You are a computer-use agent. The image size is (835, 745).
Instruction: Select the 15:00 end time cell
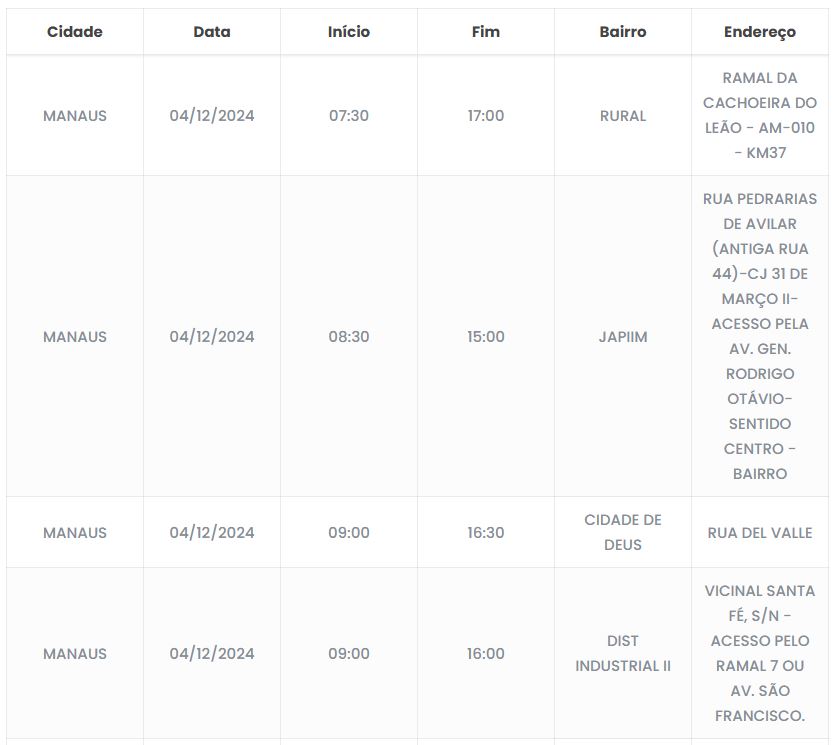coord(486,337)
